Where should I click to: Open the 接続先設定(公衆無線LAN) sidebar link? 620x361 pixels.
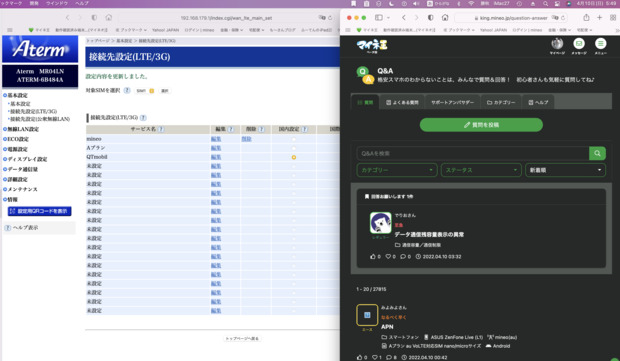tap(40, 119)
